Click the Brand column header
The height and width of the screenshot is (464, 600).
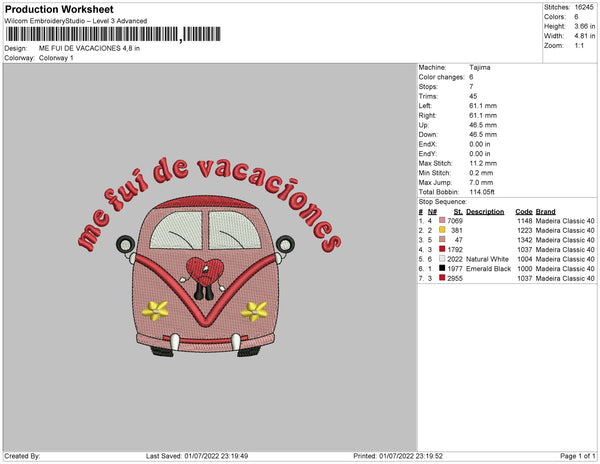[x=545, y=212]
